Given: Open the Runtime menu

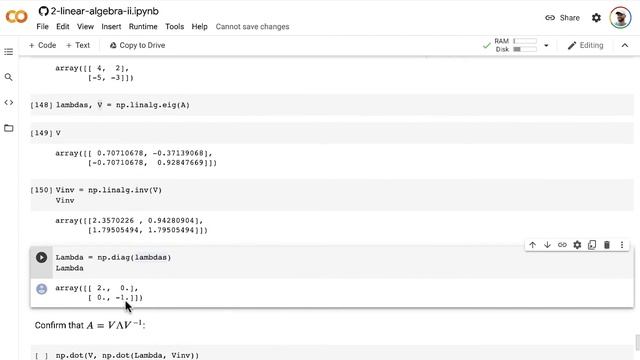Looking at the screenshot, I should (x=143, y=27).
